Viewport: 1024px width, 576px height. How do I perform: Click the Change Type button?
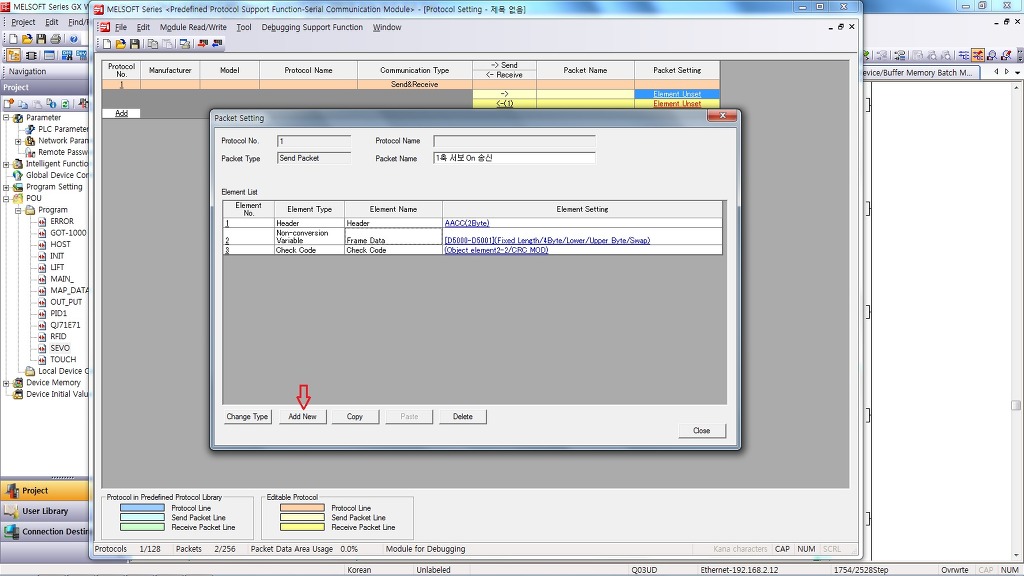[x=247, y=417]
